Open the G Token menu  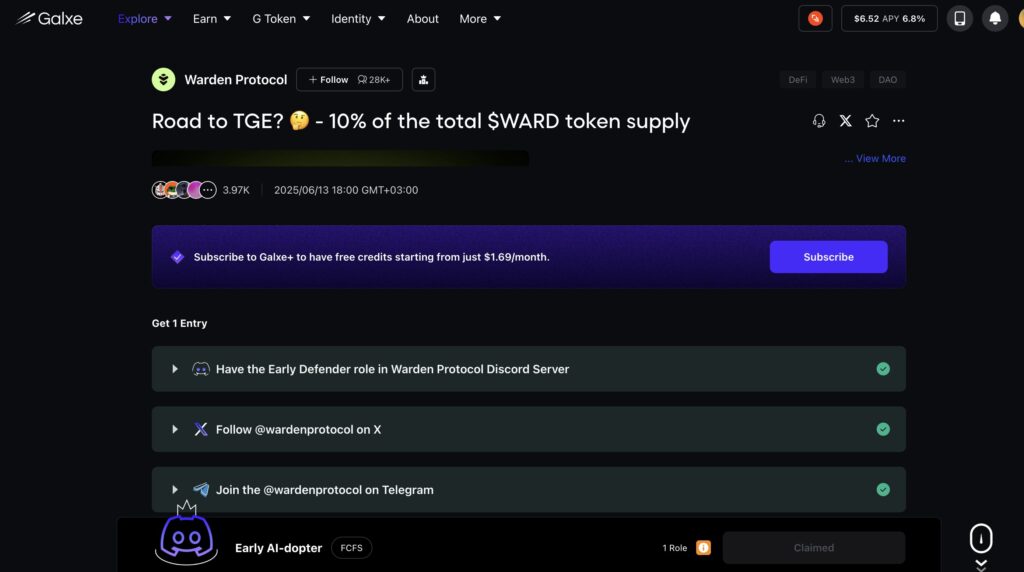coord(281,19)
